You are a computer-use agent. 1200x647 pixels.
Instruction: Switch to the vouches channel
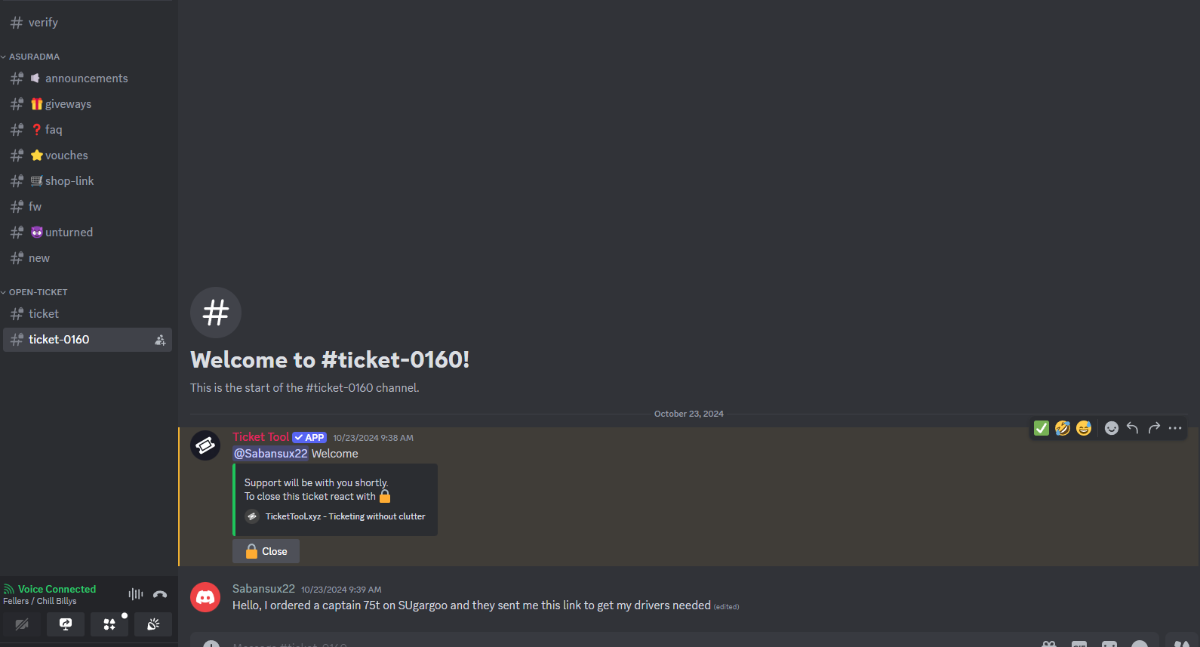point(87,155)
